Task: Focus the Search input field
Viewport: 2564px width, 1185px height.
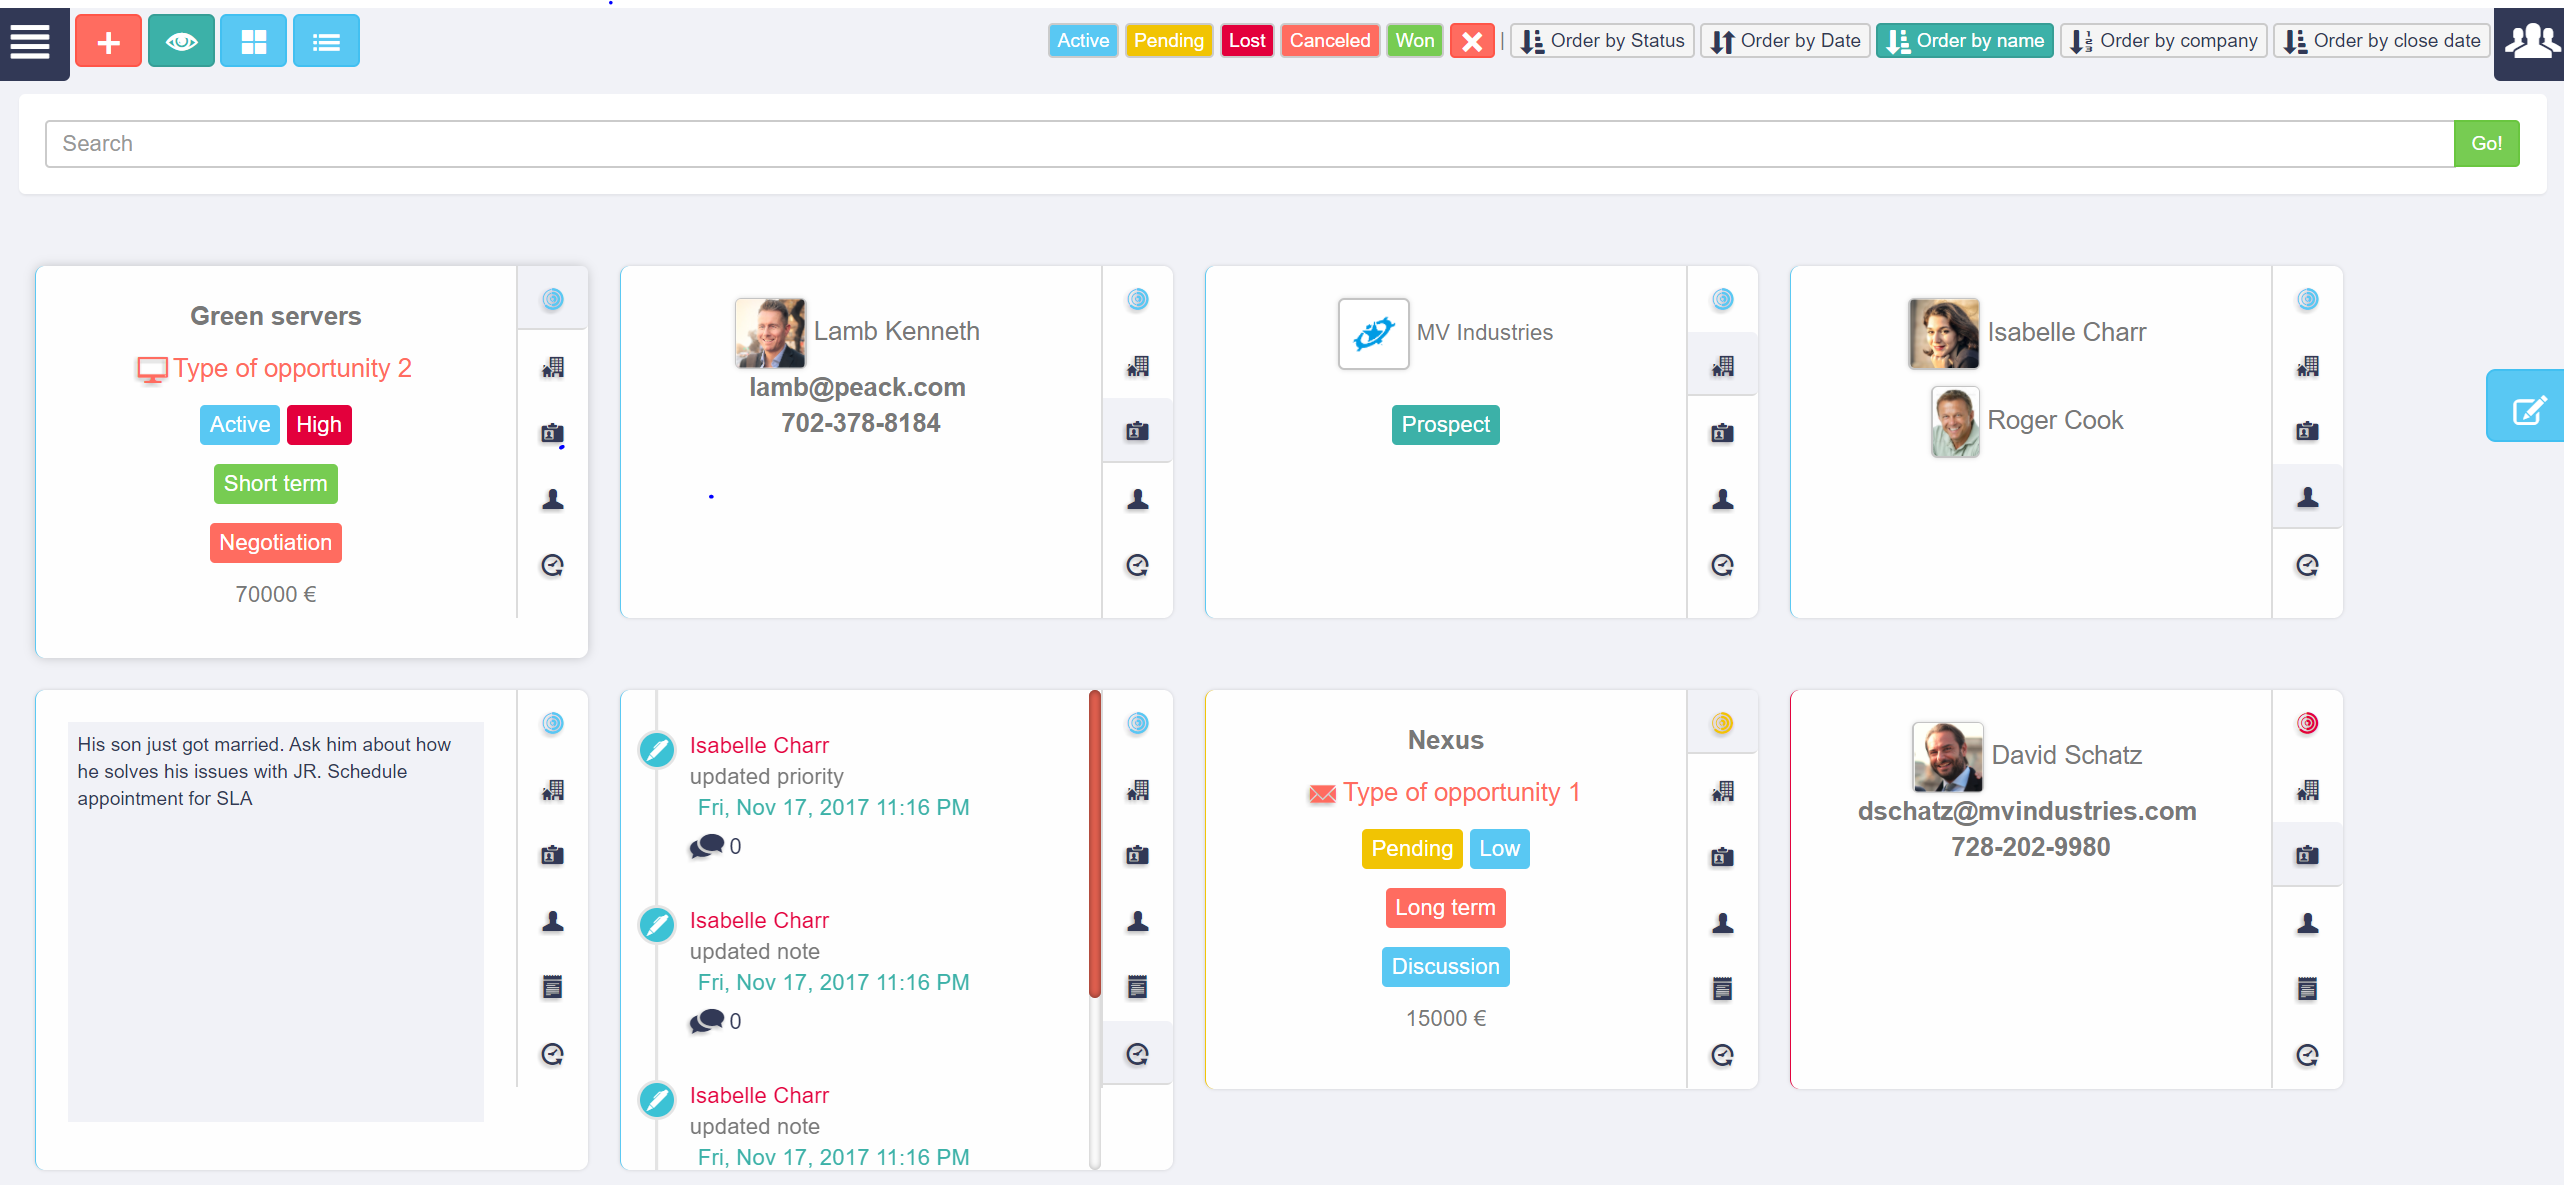Action: tap(1250, 144)
